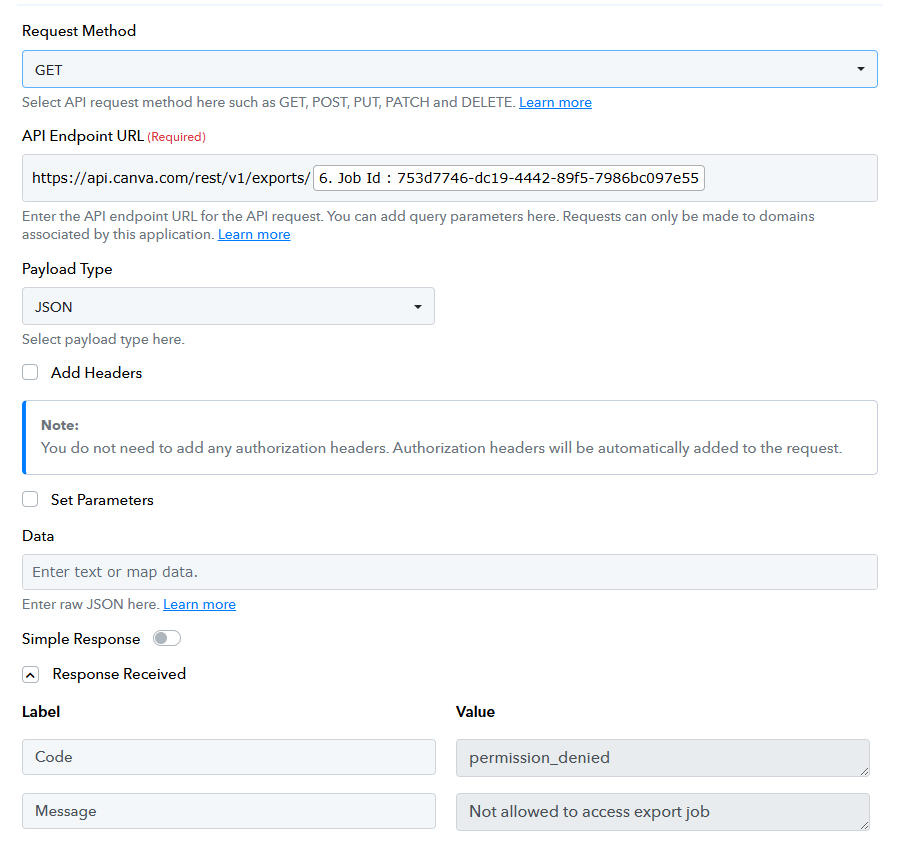Click the Message label field
Image resolution: width=903 pixels, height=853 pixels.
pyautogui.click(x=229, y=811)
